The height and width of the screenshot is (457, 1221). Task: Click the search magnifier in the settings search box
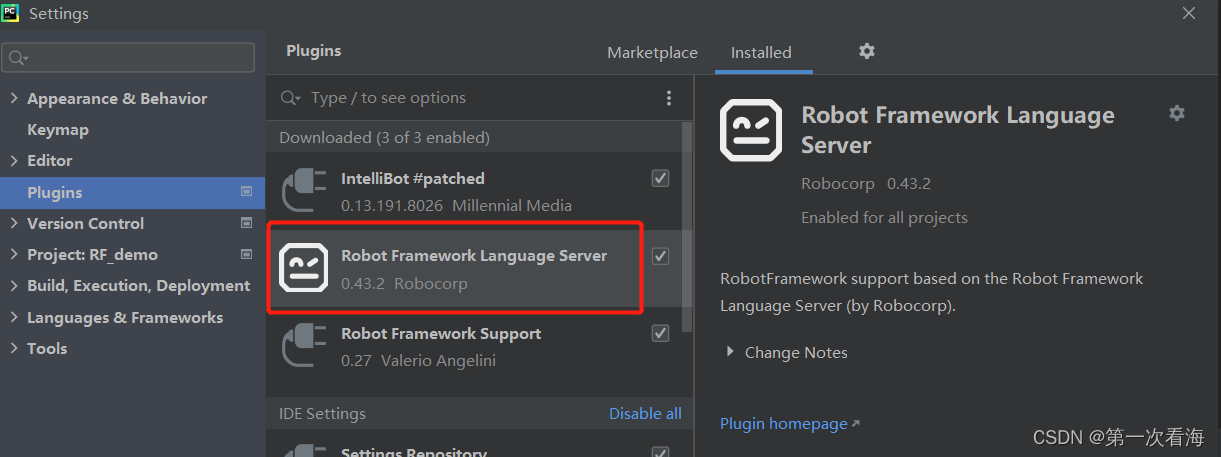tap(18, 58)
